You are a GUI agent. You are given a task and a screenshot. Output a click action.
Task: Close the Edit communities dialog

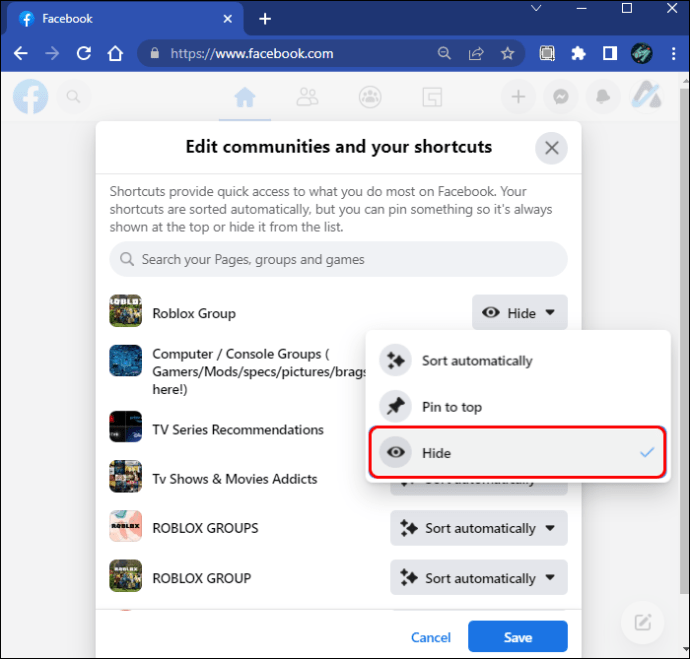(551, 148)
